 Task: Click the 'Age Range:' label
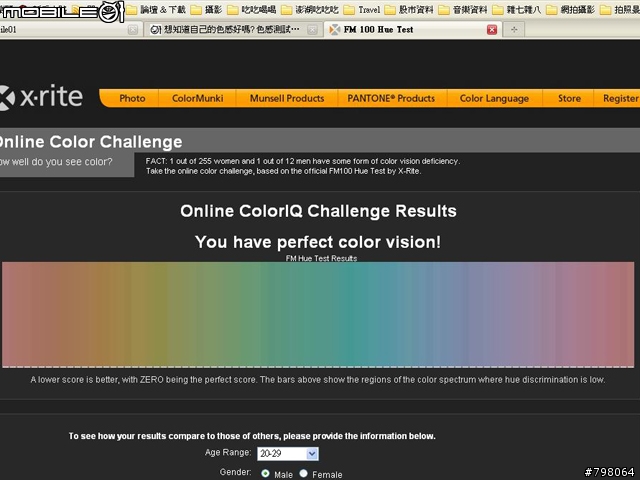click(x=228, y=452)
